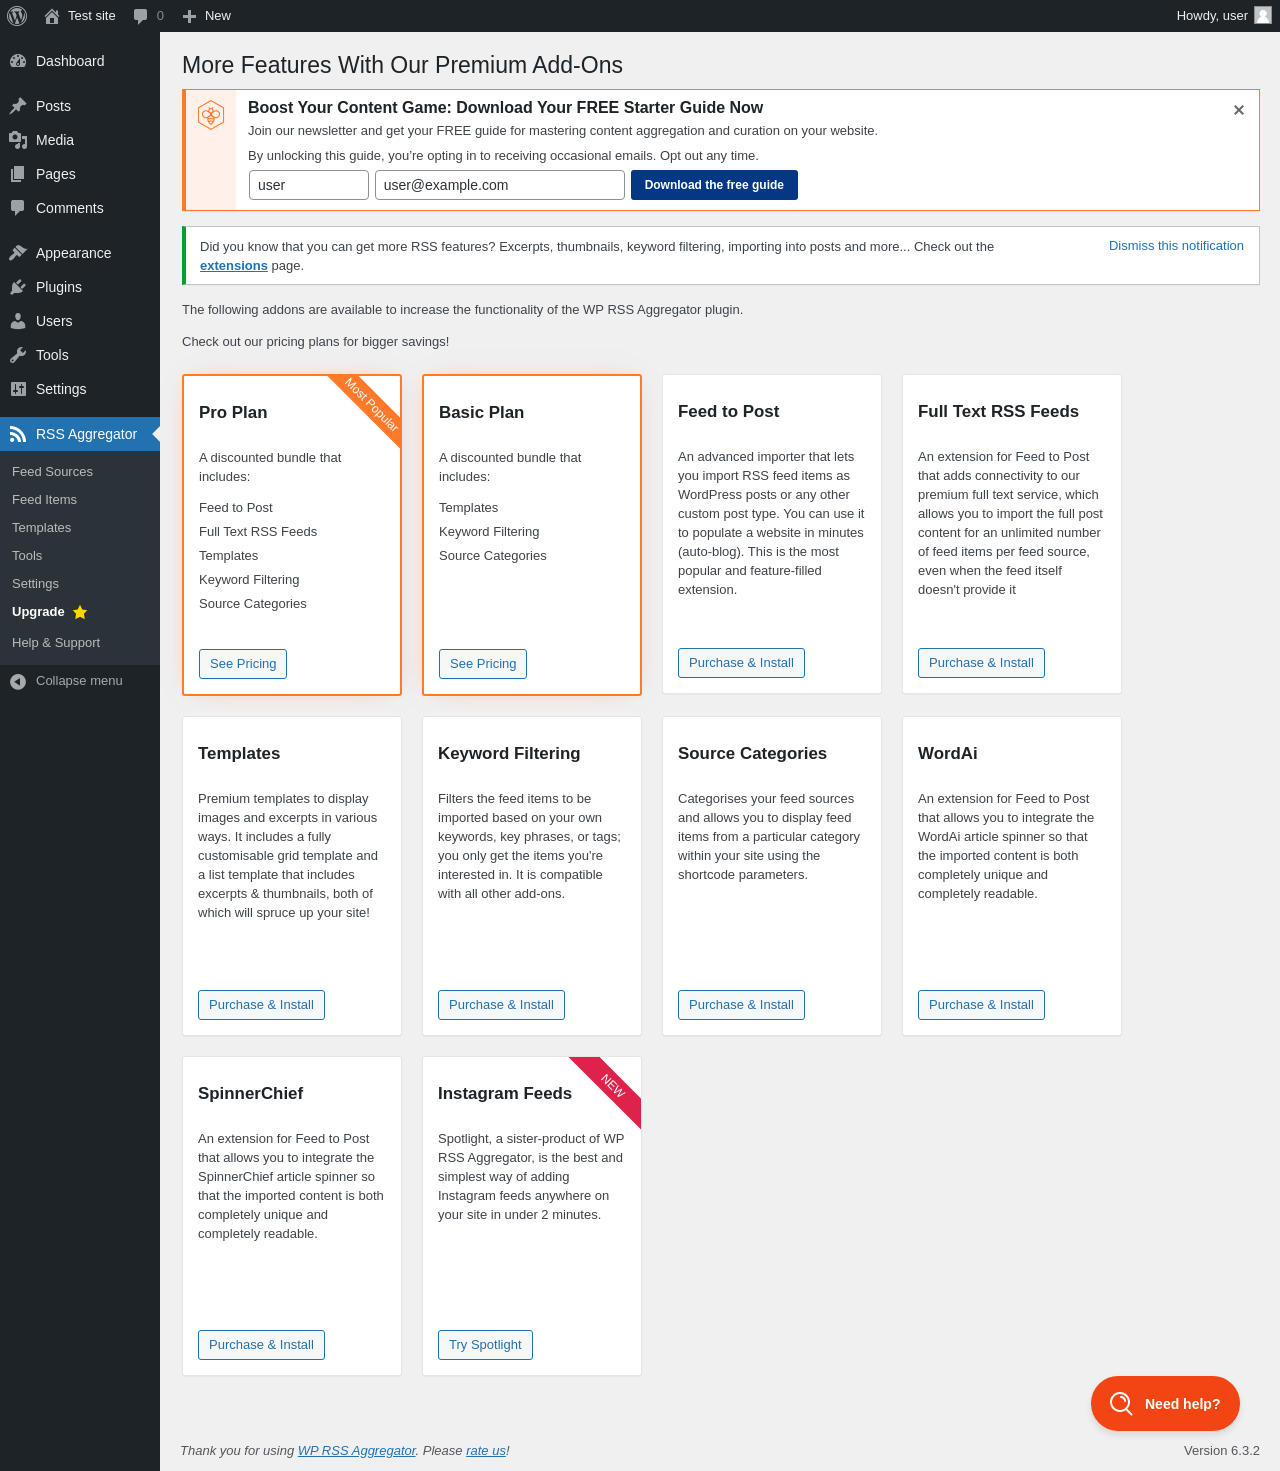Click See Pricing for Basic Plan
Viewport: 1280px width, 1471px height.
pyautogui.click(x=483, y=664)
